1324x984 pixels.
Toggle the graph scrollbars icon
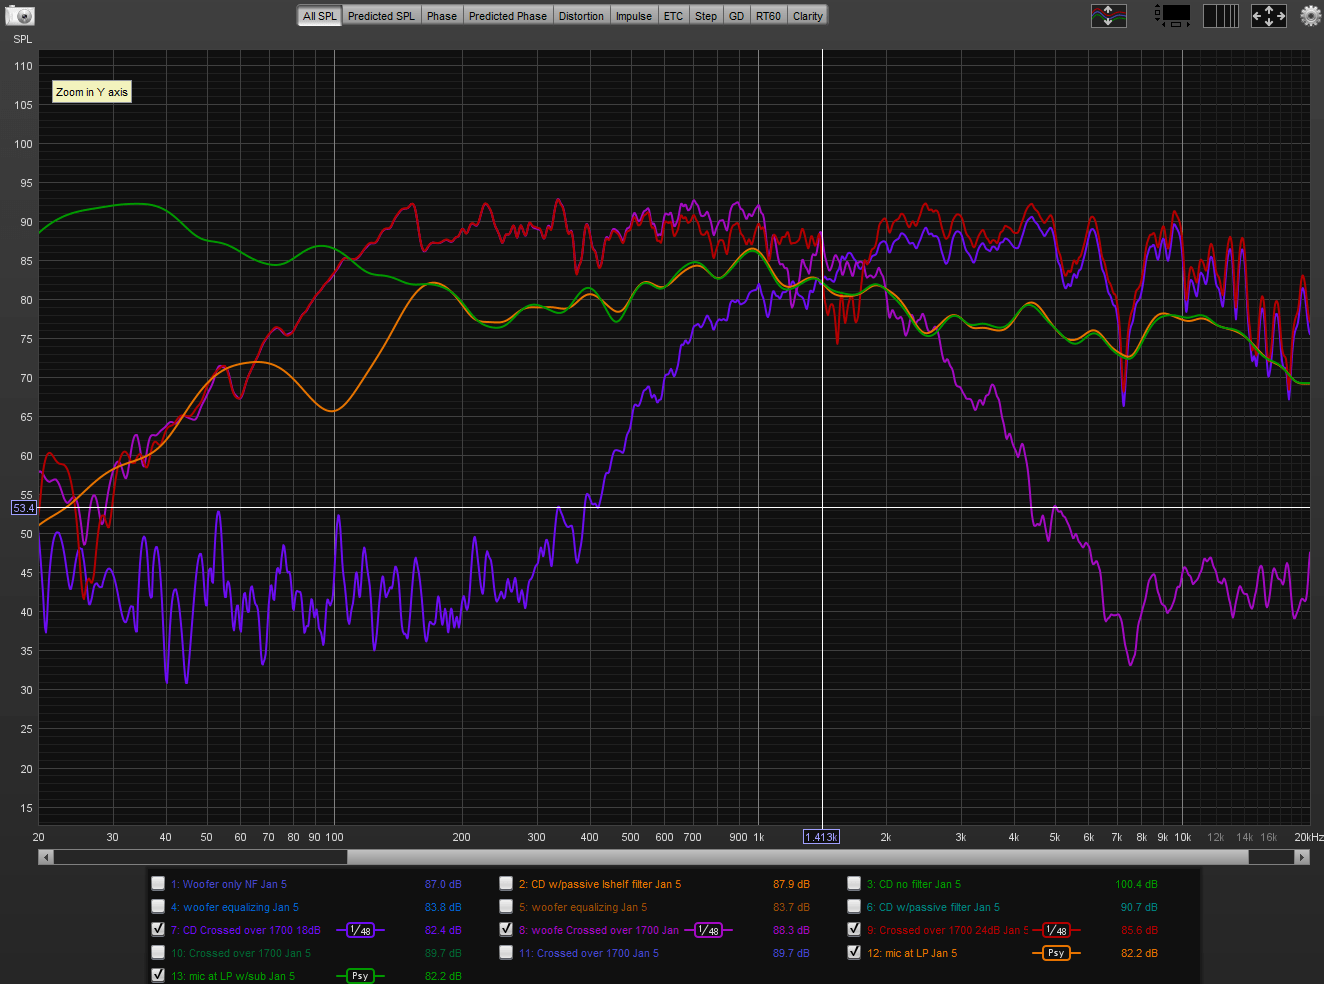1172,16
